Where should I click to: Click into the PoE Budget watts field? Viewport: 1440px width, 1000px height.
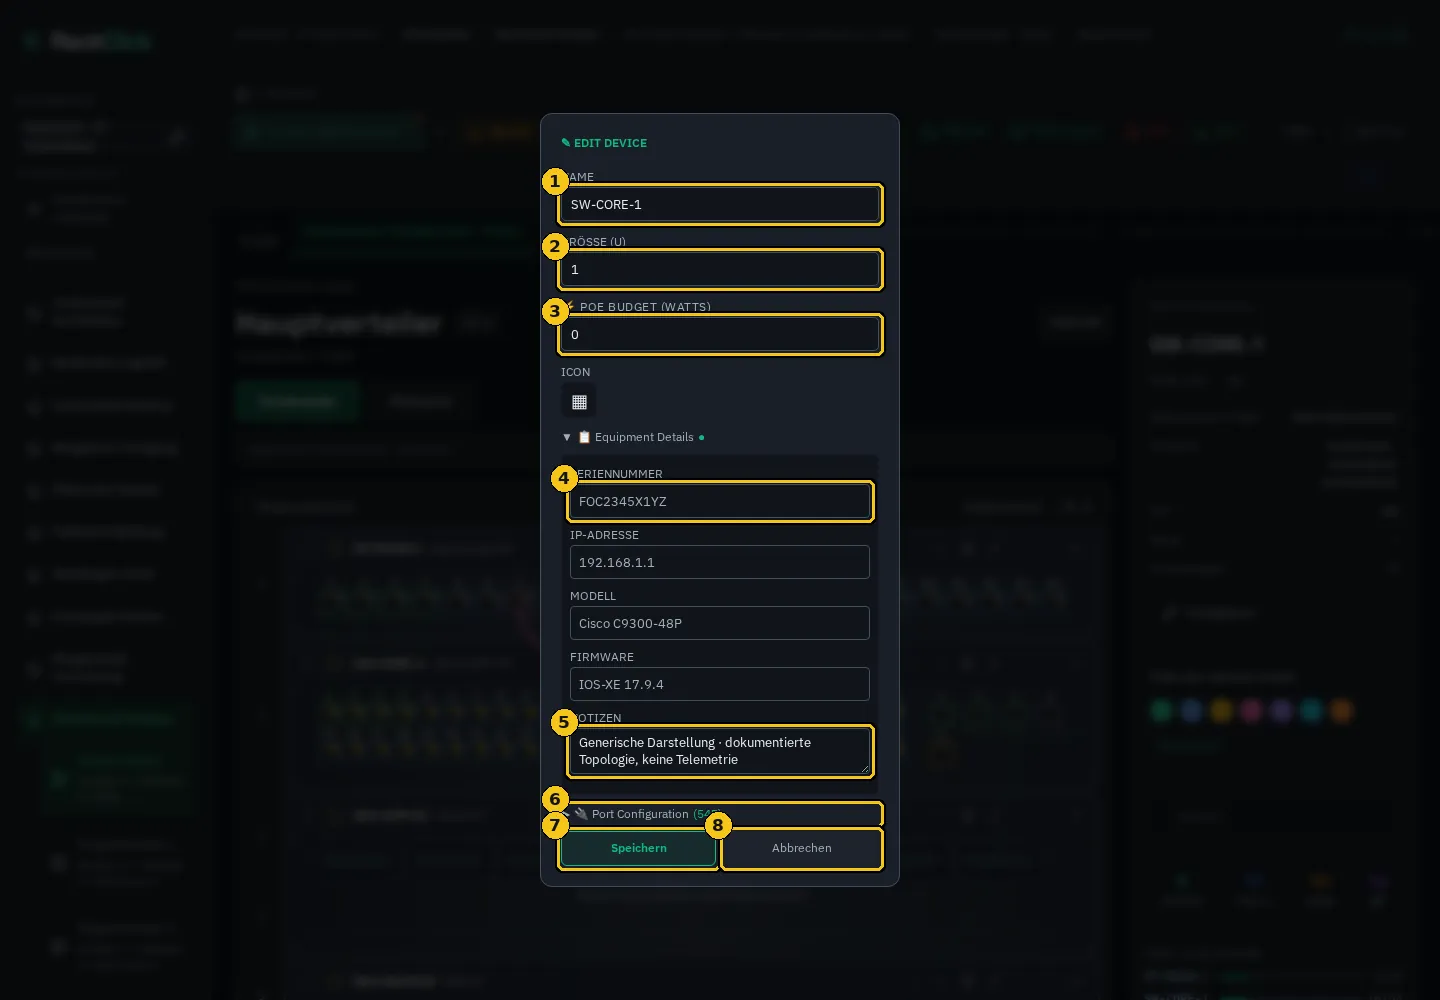[x=720, y=334]
